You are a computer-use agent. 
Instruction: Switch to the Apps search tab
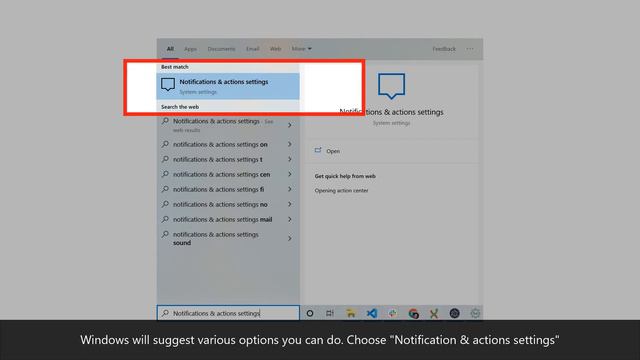pos(190,49)
